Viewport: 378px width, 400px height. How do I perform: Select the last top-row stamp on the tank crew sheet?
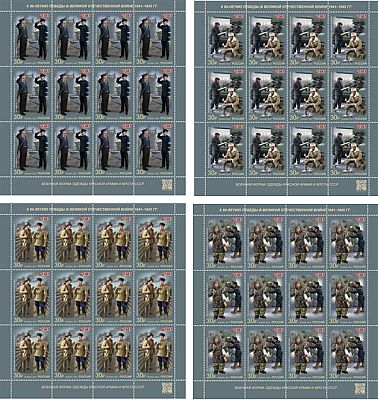pyautogui.click(x=349, y=39)
